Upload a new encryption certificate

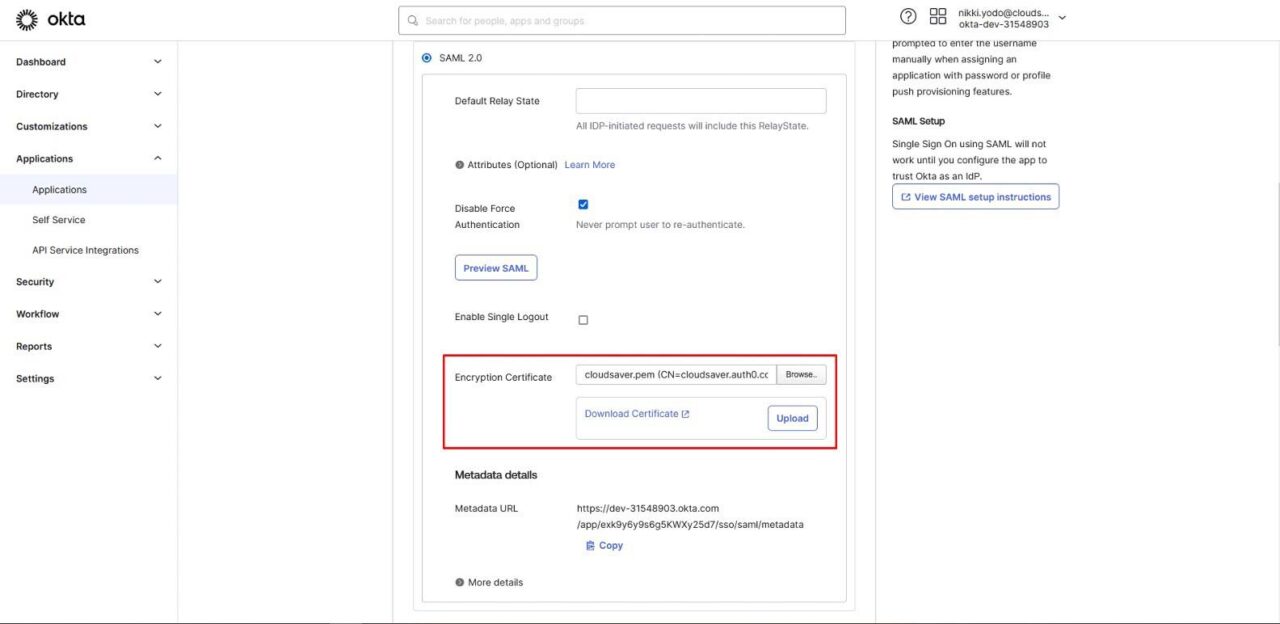pyautogui.click(x=792, y=418)
